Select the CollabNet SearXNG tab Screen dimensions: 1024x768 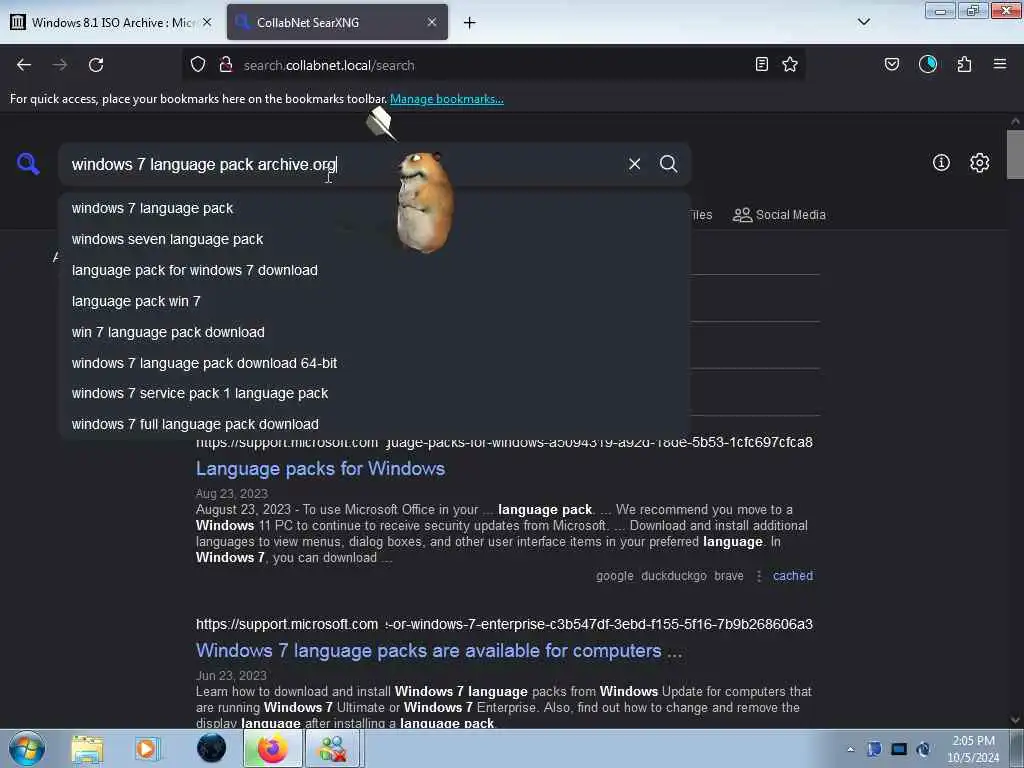click(337, 22)
